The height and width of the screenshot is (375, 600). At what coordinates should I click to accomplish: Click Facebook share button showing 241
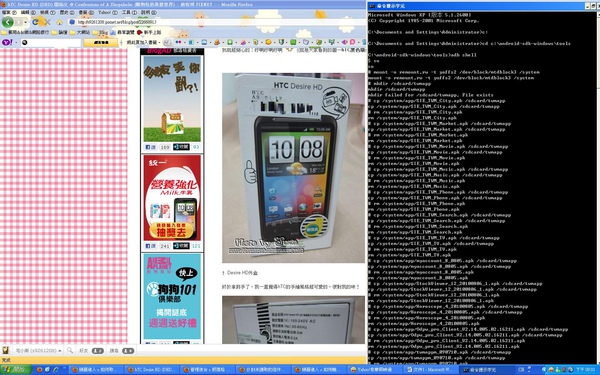(150, 246)
